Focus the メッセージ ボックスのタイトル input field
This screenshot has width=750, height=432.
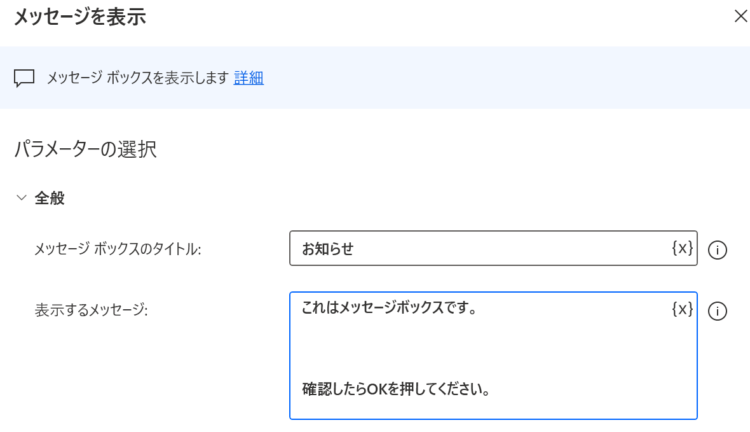[493, 248]
